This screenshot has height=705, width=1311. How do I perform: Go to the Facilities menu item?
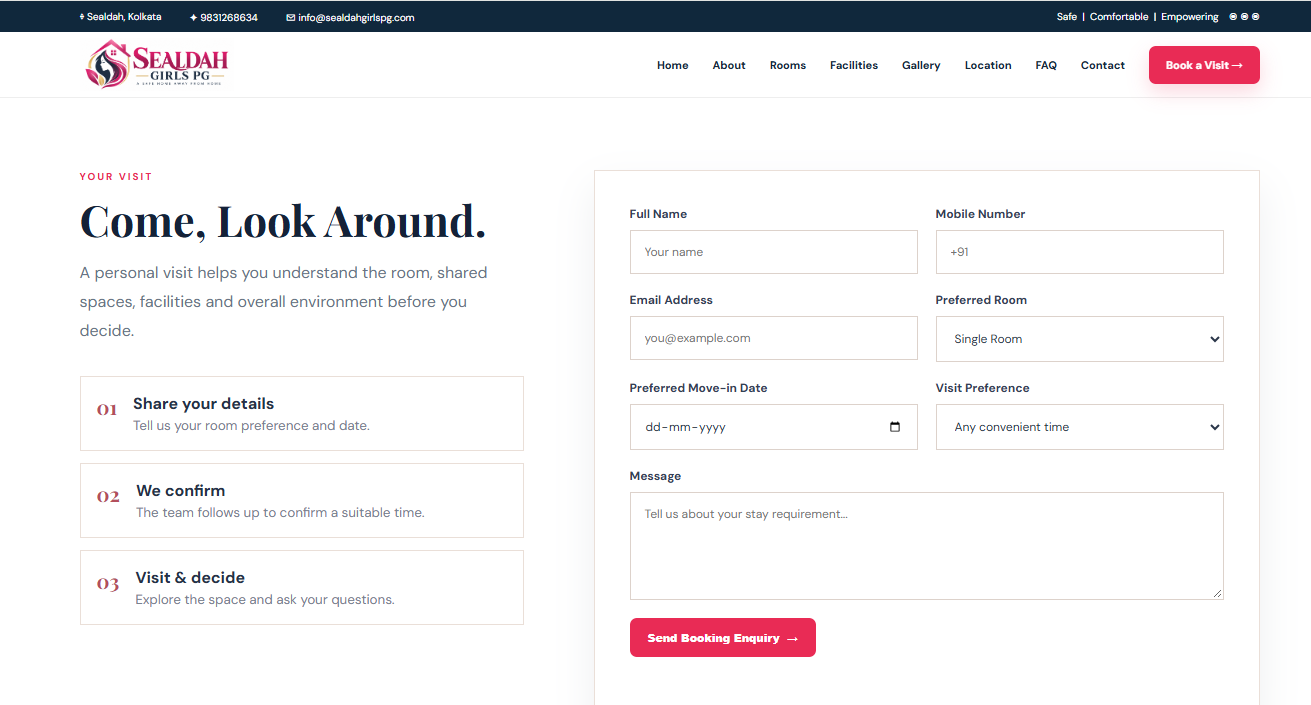click(854, 65)
